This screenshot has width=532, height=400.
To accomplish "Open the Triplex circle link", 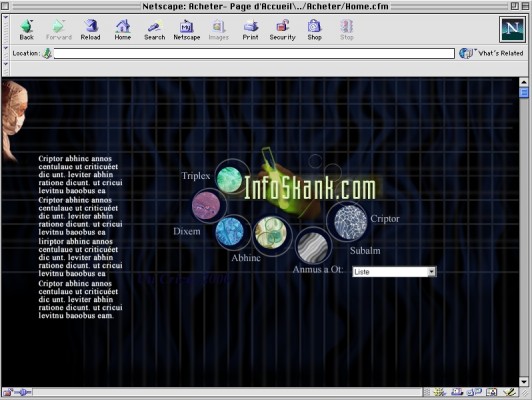I will [229, 179].
